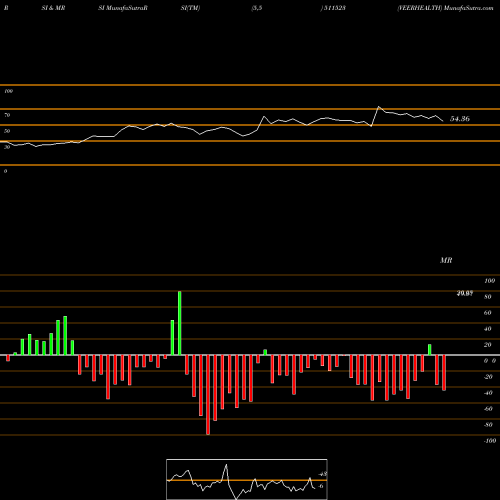Click the tallest green bar in MR histogram
This screenshot has height=500, width=500.
pyautogui.click(x=180, y=323)
